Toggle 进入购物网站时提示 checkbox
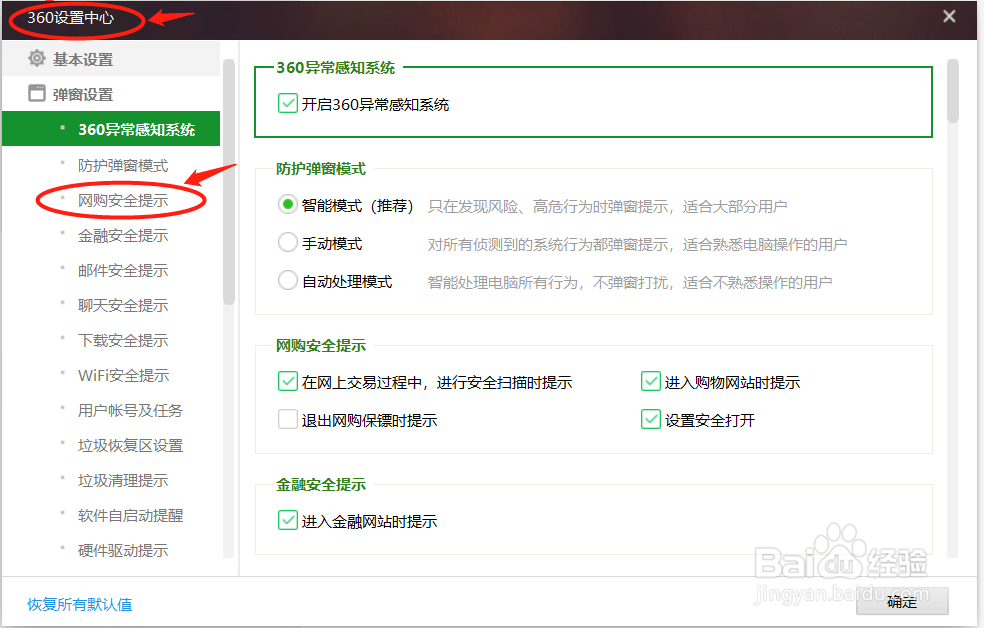Viewport: 984px width, 628px height. point(651,381)
